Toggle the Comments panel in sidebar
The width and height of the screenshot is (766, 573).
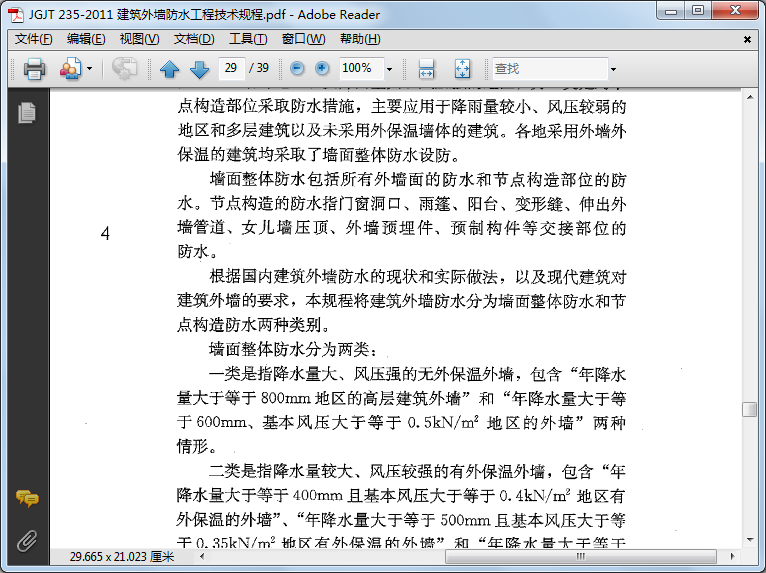(x=27, y=498)
